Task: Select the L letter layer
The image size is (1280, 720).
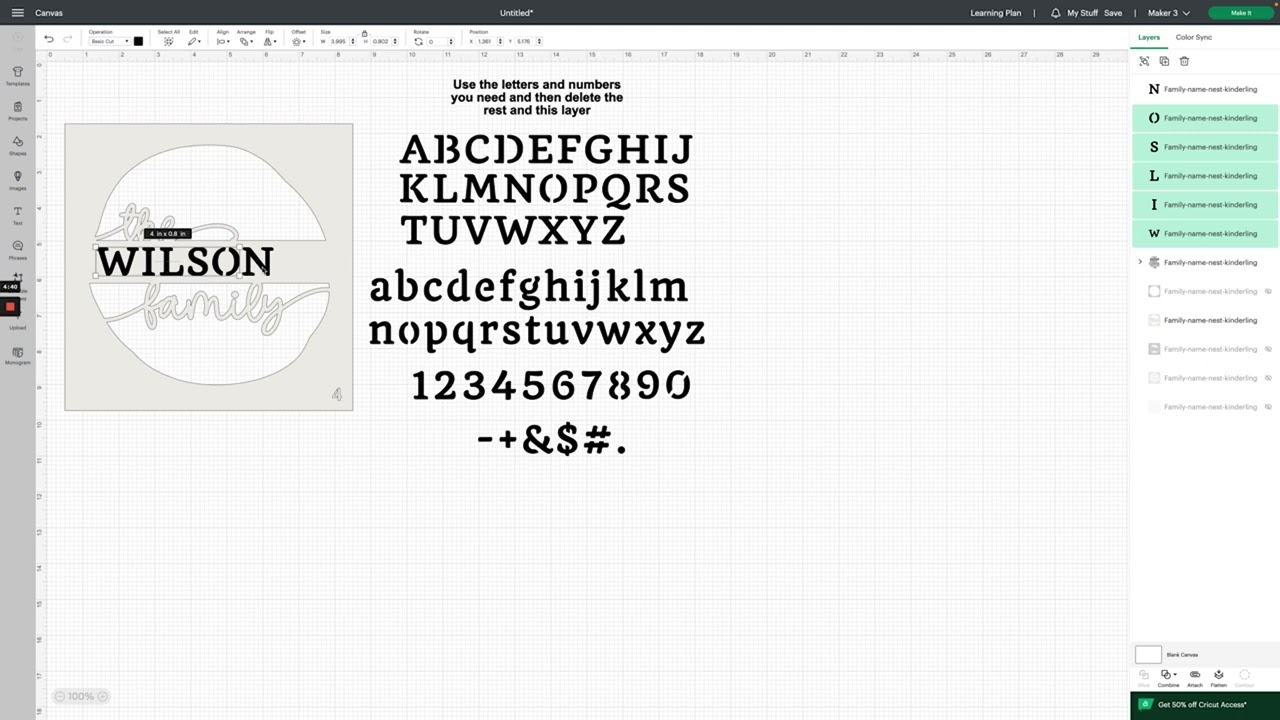Action: click(1205, 176)
